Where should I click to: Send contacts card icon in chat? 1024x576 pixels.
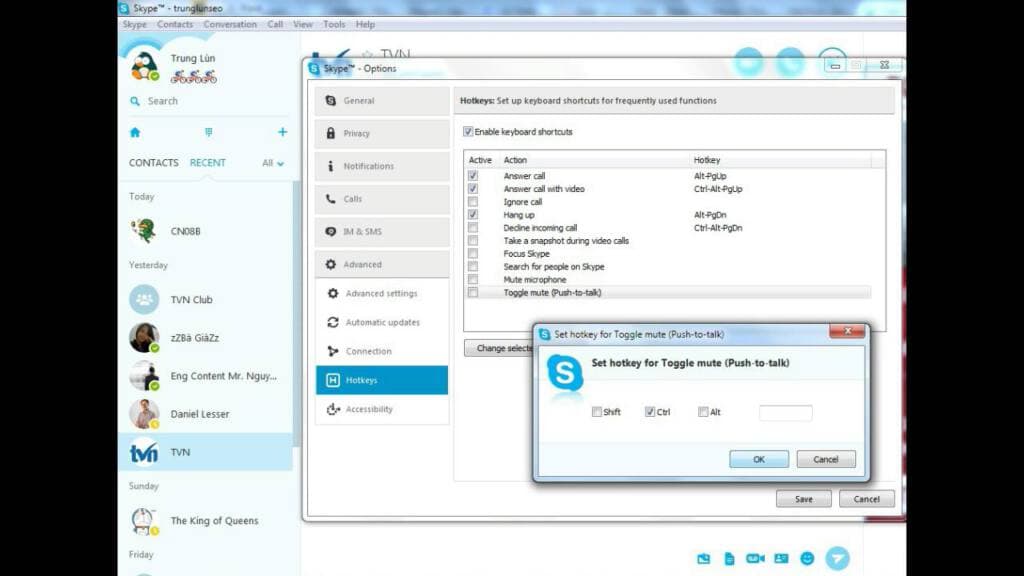(x=781, y=558)
